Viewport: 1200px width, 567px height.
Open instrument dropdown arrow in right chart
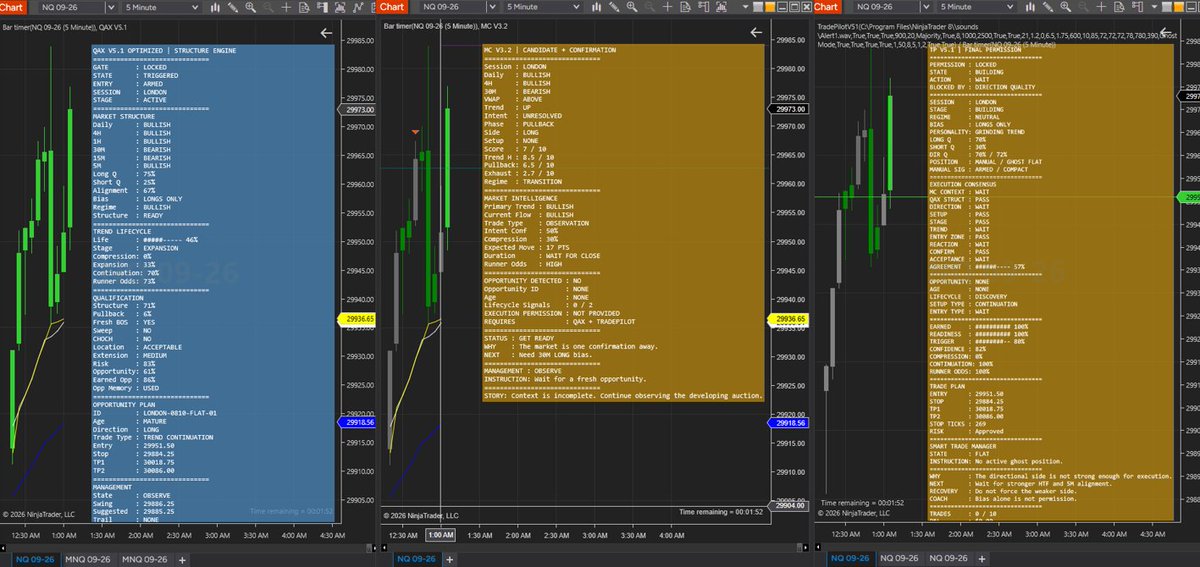[x=926, y=7]
